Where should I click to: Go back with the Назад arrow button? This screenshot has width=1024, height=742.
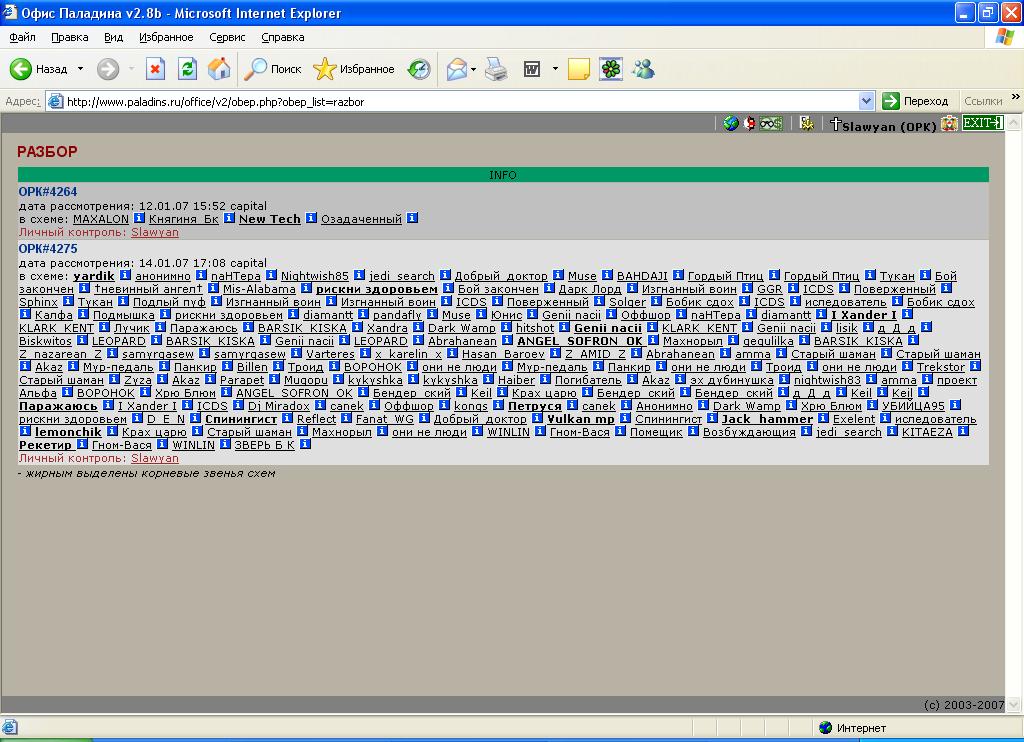pyautogui.click(x=39, y=69)
